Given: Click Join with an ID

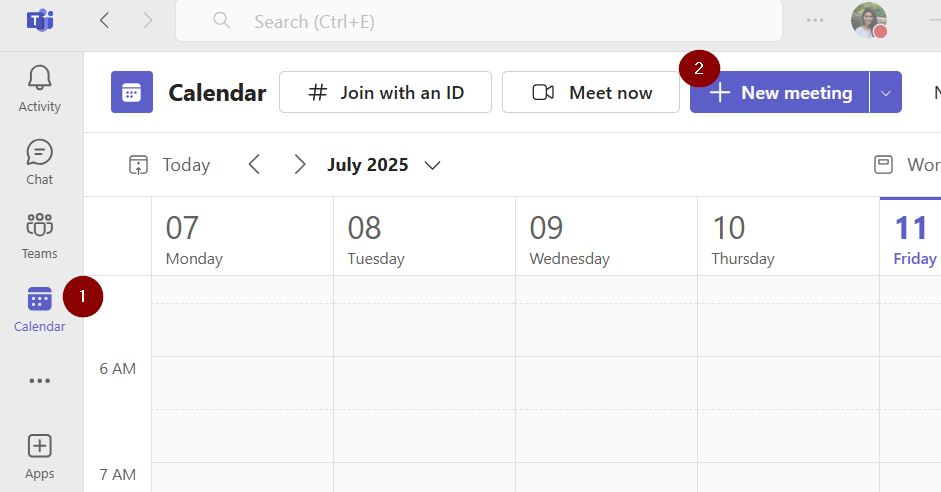Looking at the screenshot, I should tap(385, 93).
